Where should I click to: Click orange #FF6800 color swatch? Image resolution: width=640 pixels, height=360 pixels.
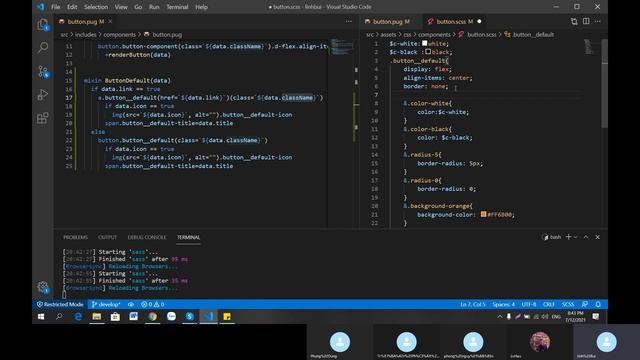click(483, 214)
